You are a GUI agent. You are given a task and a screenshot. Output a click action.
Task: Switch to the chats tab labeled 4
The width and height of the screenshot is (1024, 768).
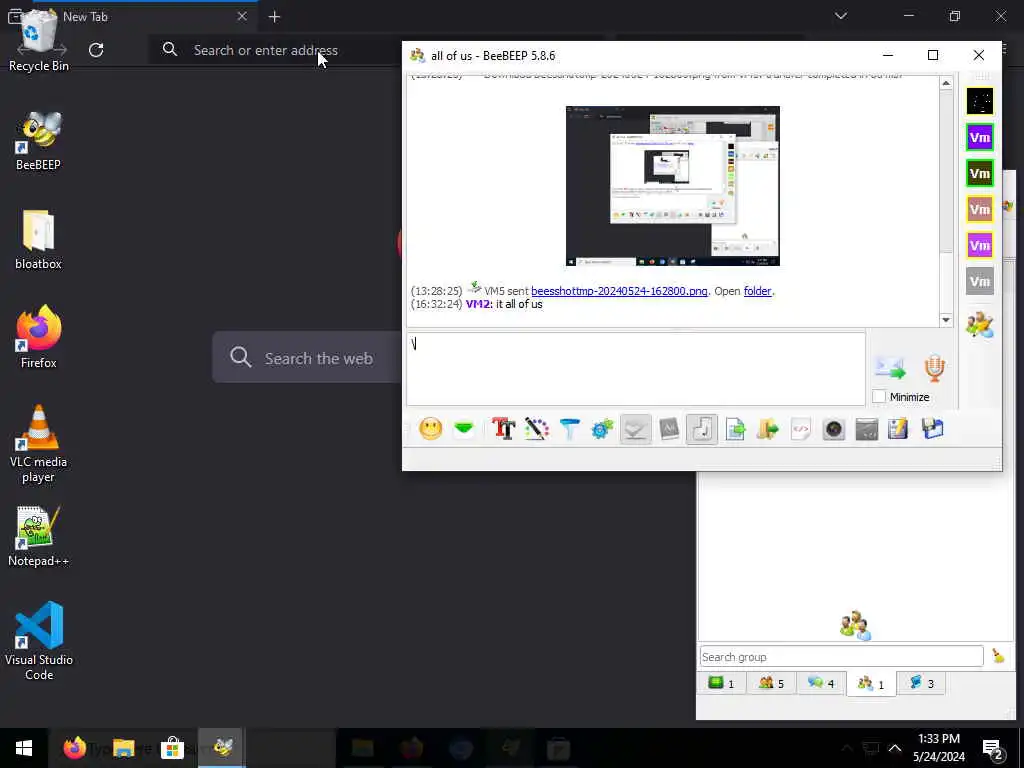tap(821, 683)
